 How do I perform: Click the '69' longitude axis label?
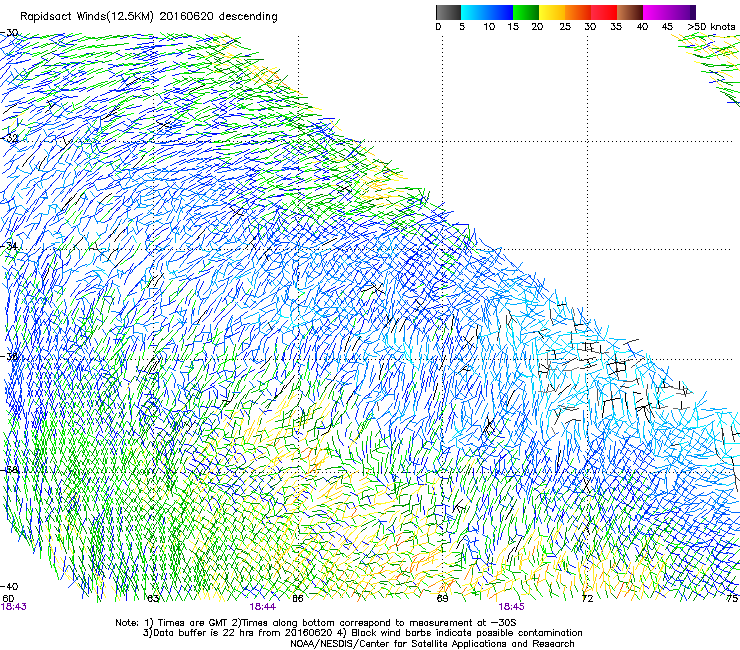coord(442,599)
